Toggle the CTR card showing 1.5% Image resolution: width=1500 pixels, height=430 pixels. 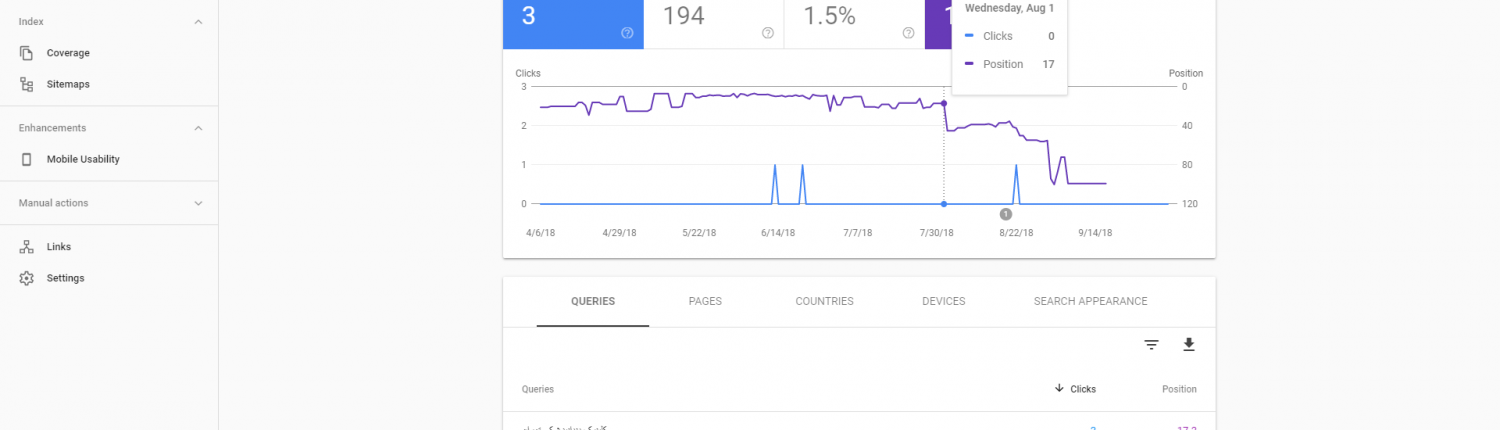tap(852, 22)
